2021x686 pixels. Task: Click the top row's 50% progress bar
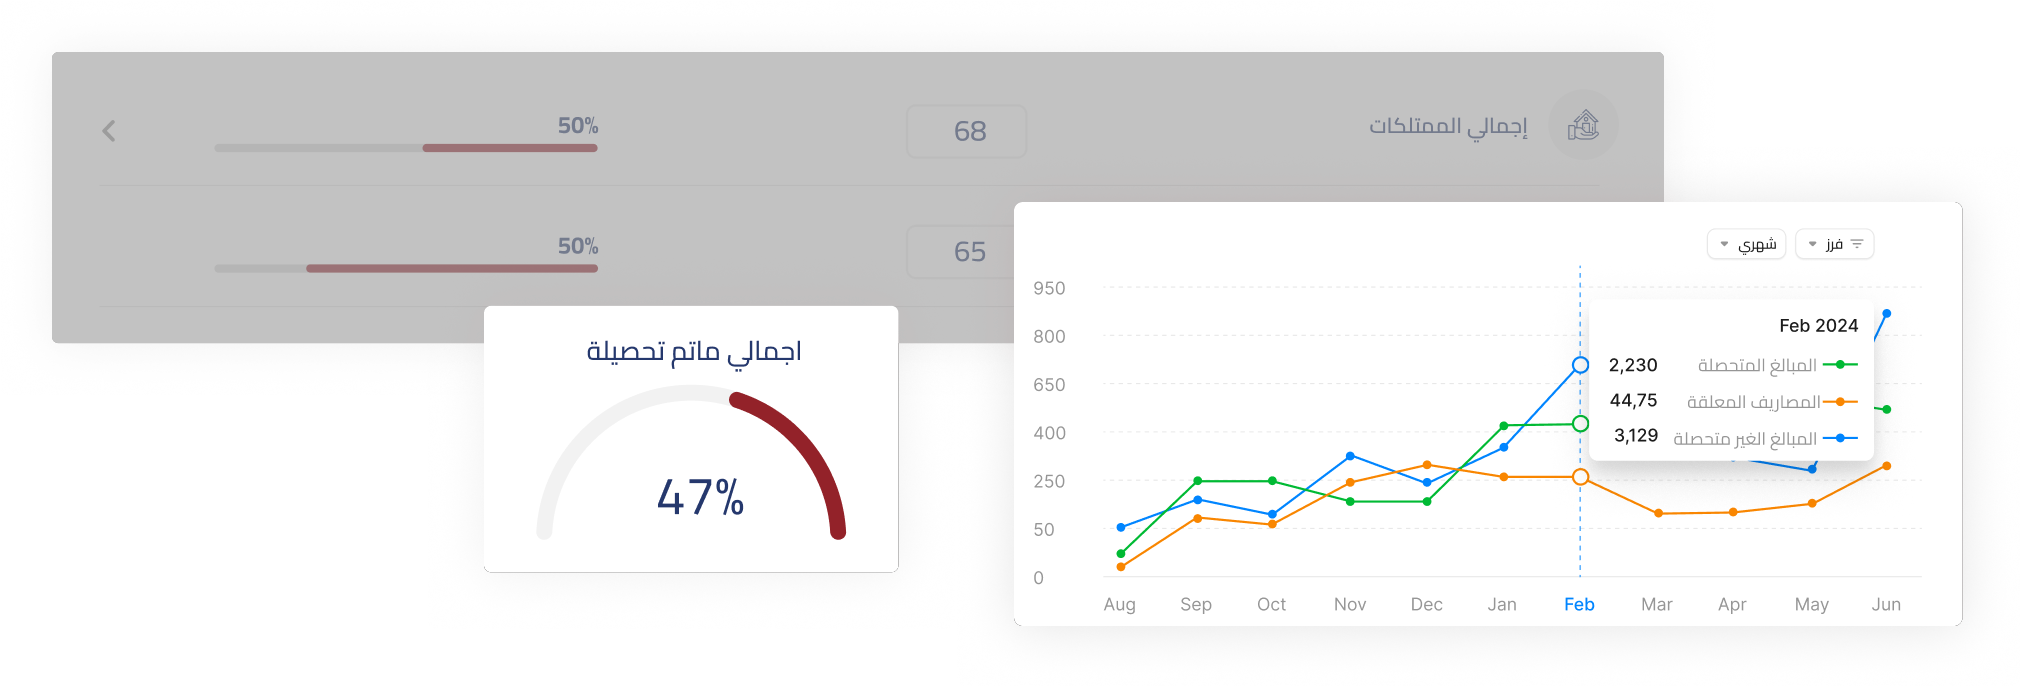[x=406, y=148]
